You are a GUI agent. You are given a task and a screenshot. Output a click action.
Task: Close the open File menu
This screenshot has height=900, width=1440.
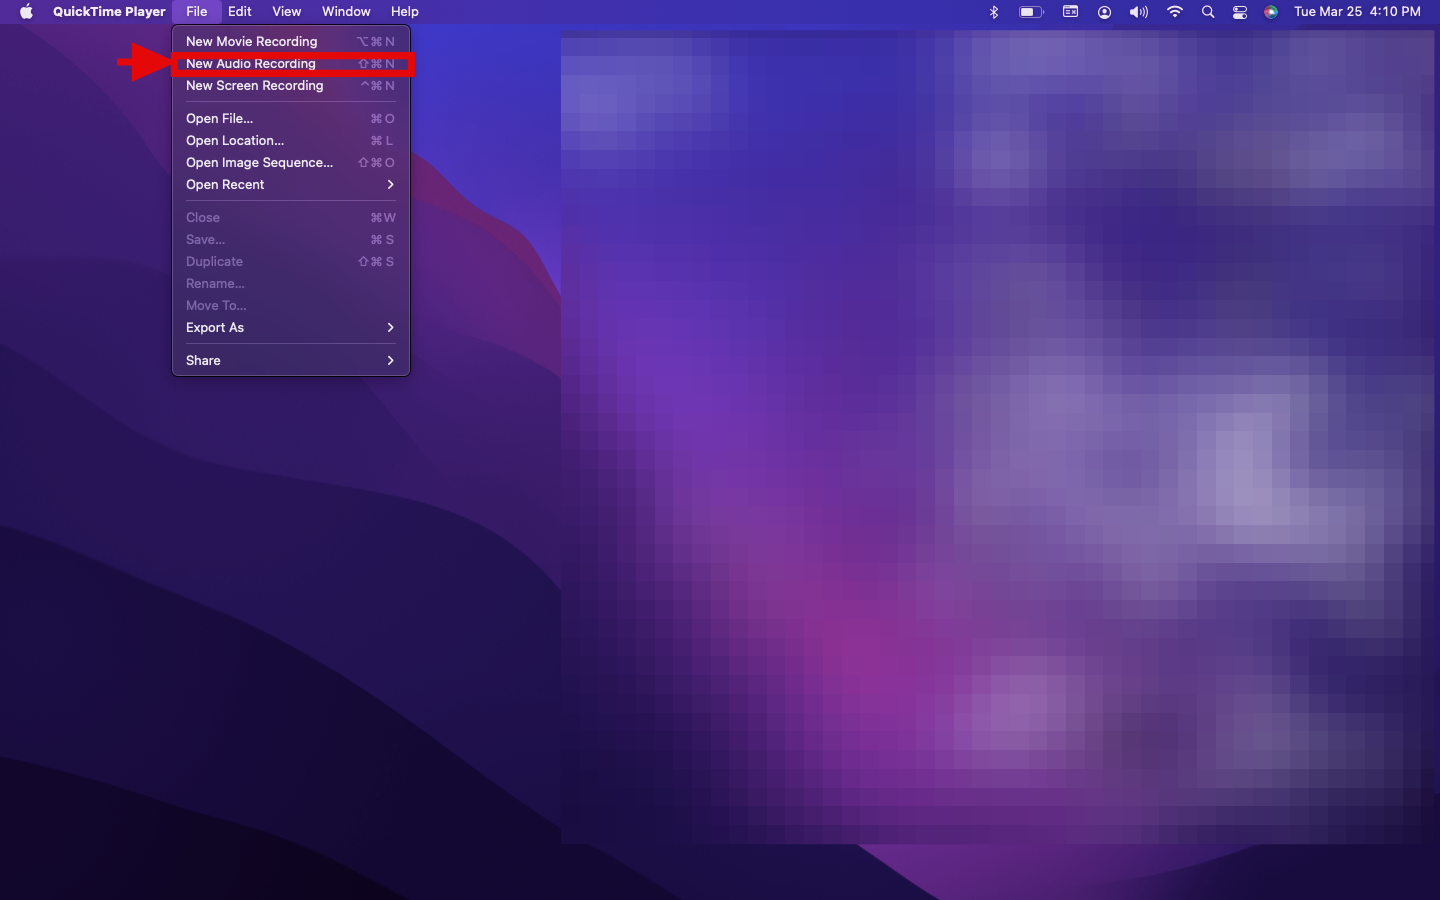pos(197,12)
